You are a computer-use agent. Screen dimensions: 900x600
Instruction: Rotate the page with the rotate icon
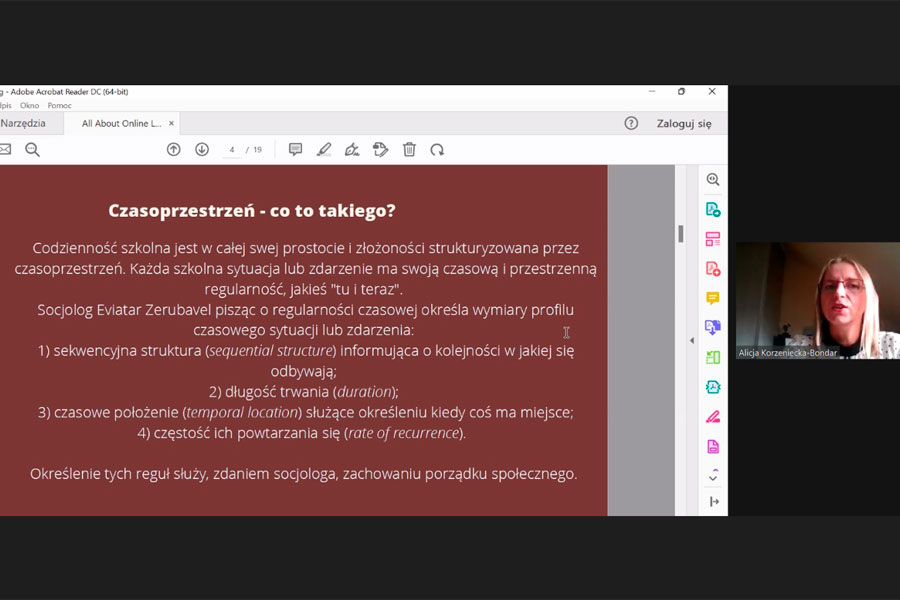tap(437, 150)
